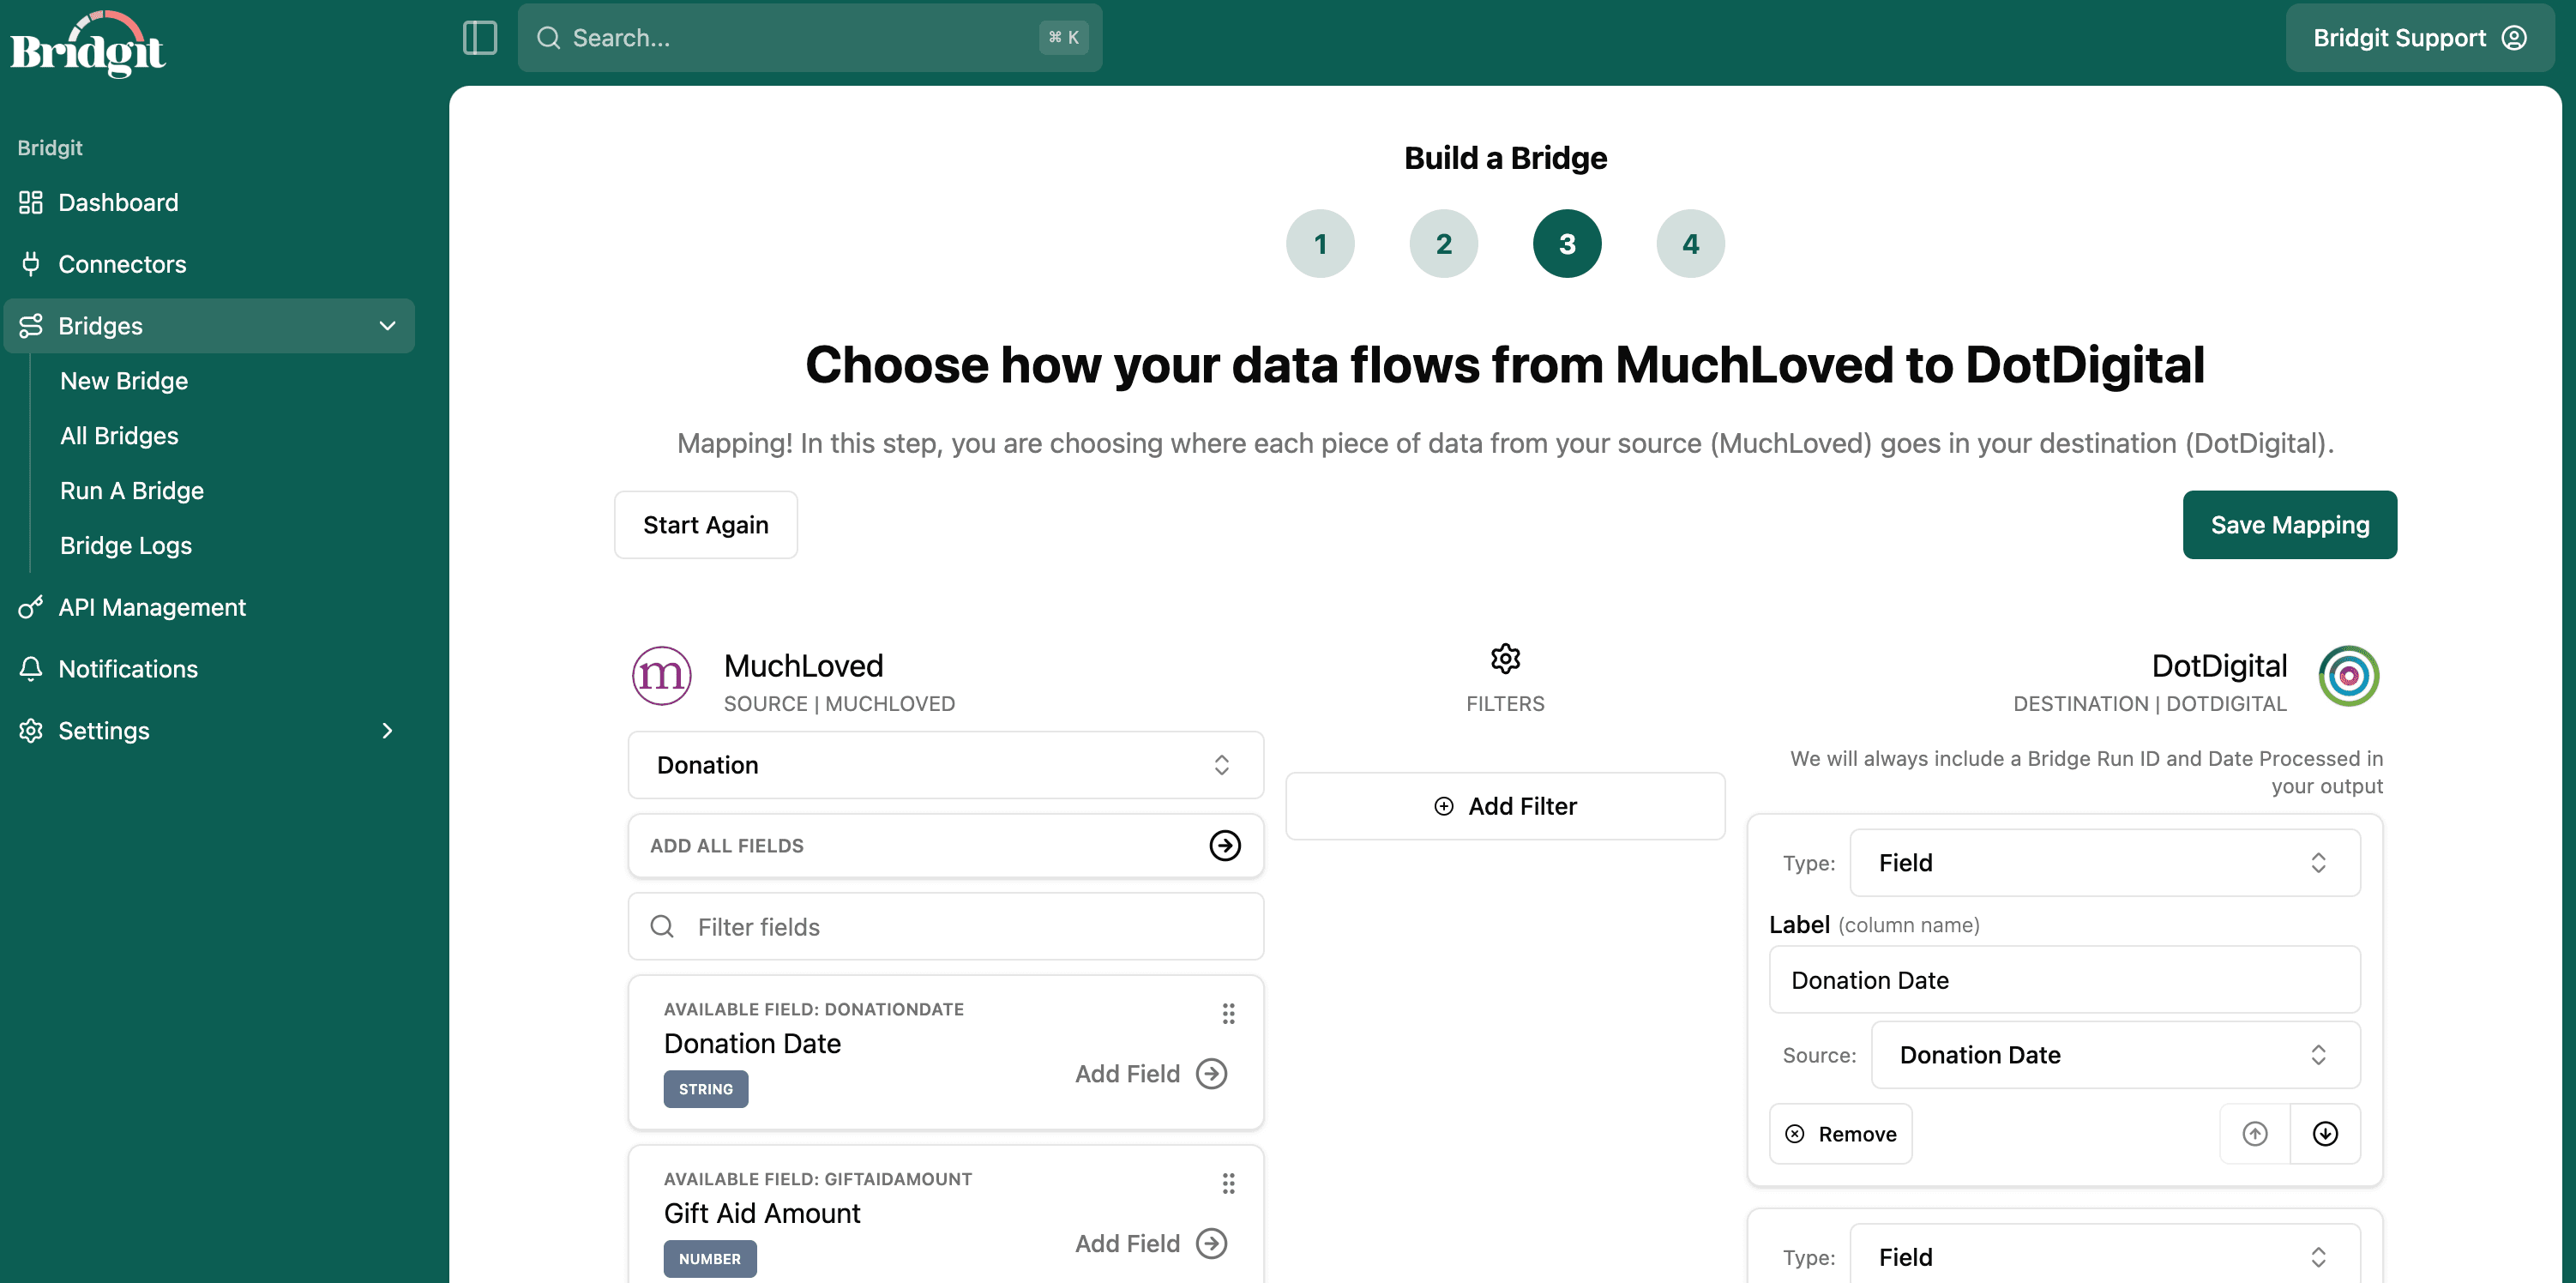Screen dimensions: 2576x1283
Task: Remove the Donation Date mapping
Action: pos(1840,1134)
